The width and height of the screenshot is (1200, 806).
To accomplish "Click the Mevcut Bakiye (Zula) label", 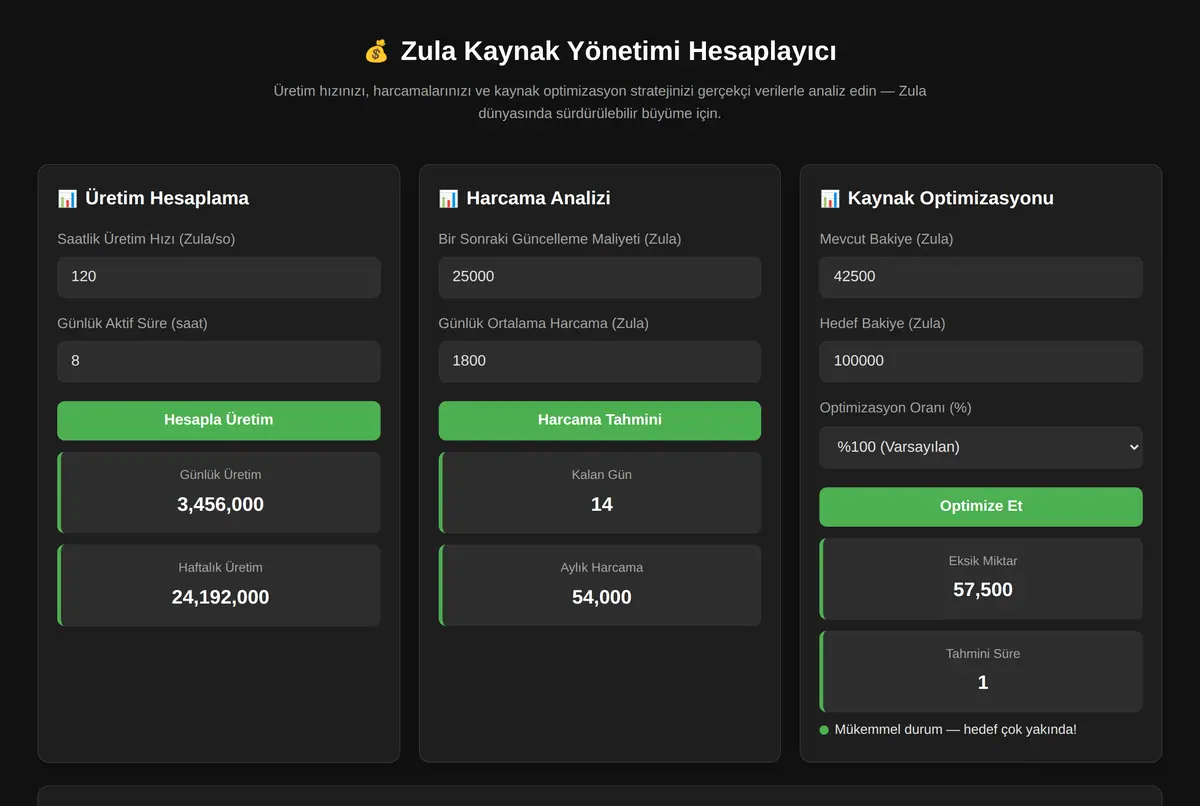I will tap(886, 239).
